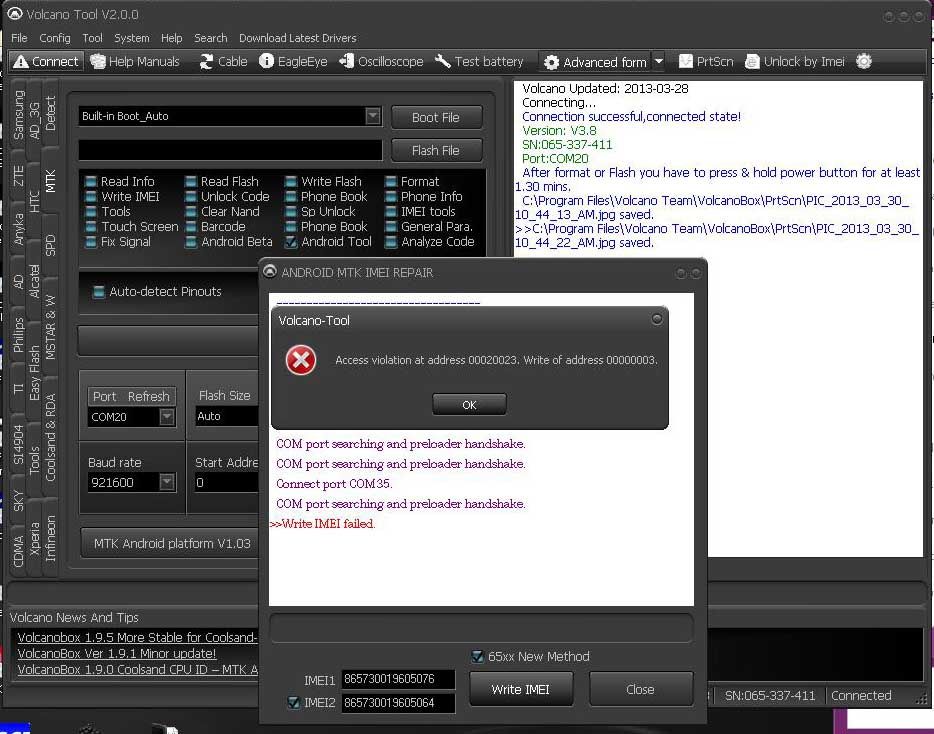Open the Tool menu
This screenshot has width=934, height=734.
pos(92,38)
